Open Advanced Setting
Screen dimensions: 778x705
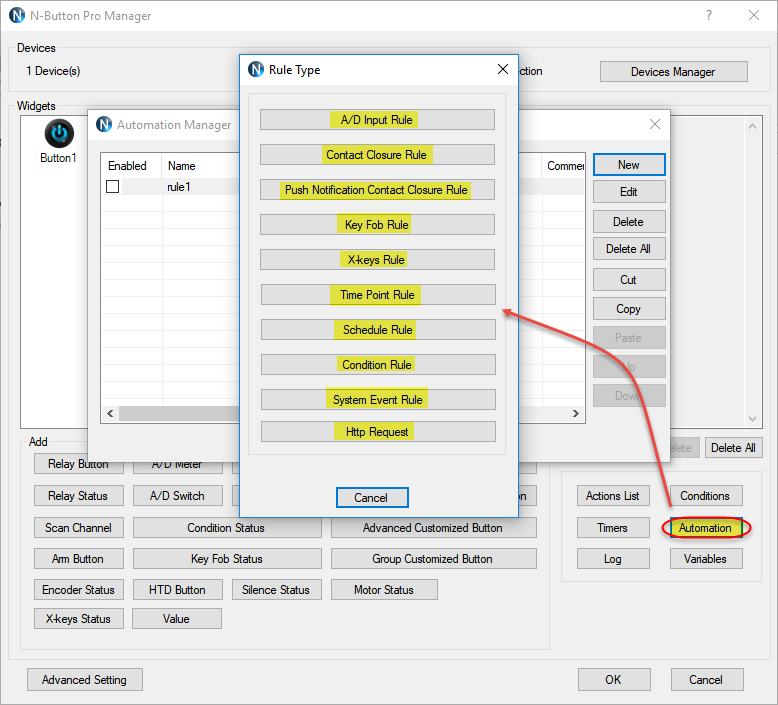tap(85, 679)
